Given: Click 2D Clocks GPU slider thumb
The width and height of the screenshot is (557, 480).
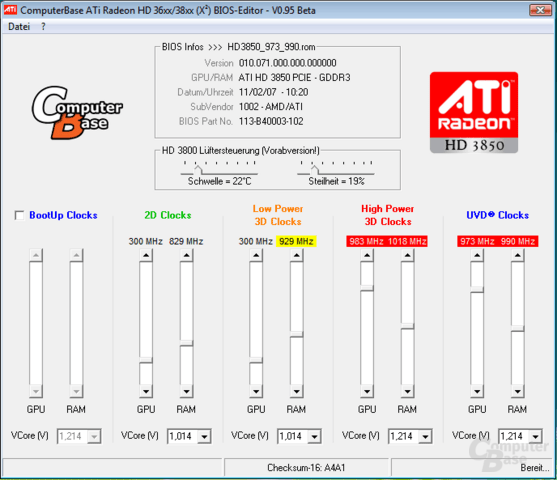Looking at the screenshot, I should [146, 360].
